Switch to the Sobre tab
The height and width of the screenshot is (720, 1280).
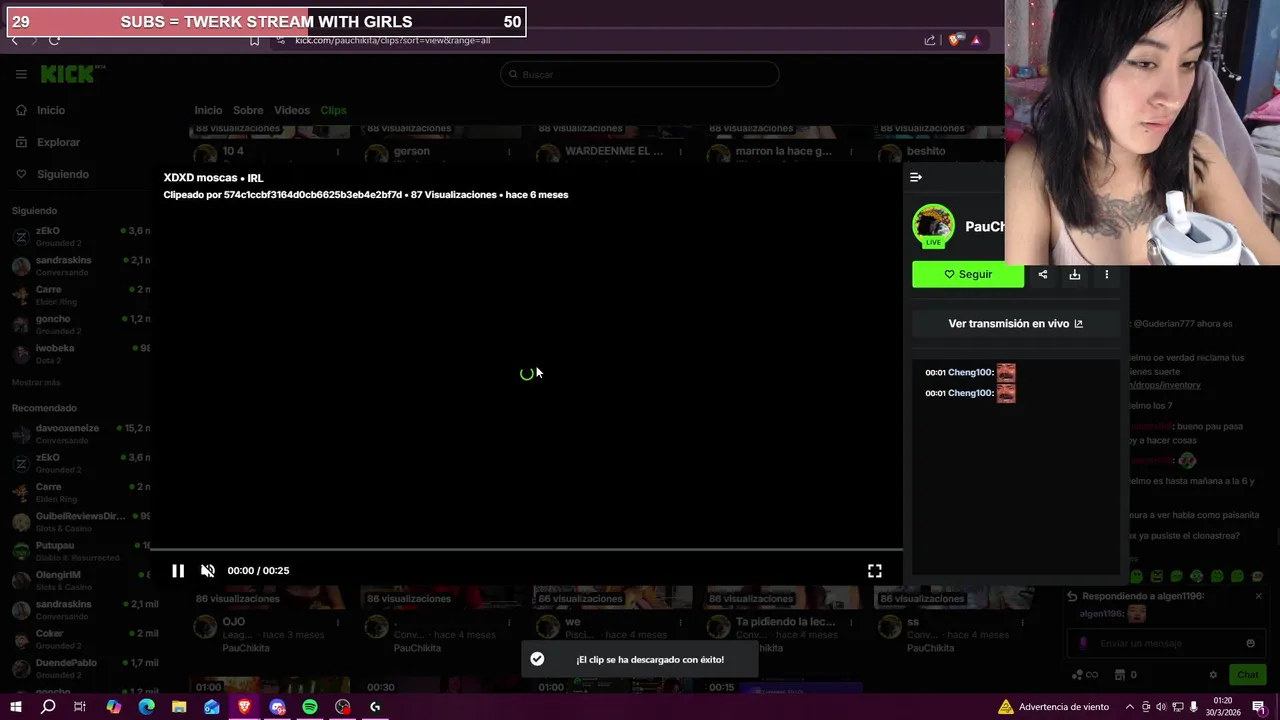pos(248,111)
